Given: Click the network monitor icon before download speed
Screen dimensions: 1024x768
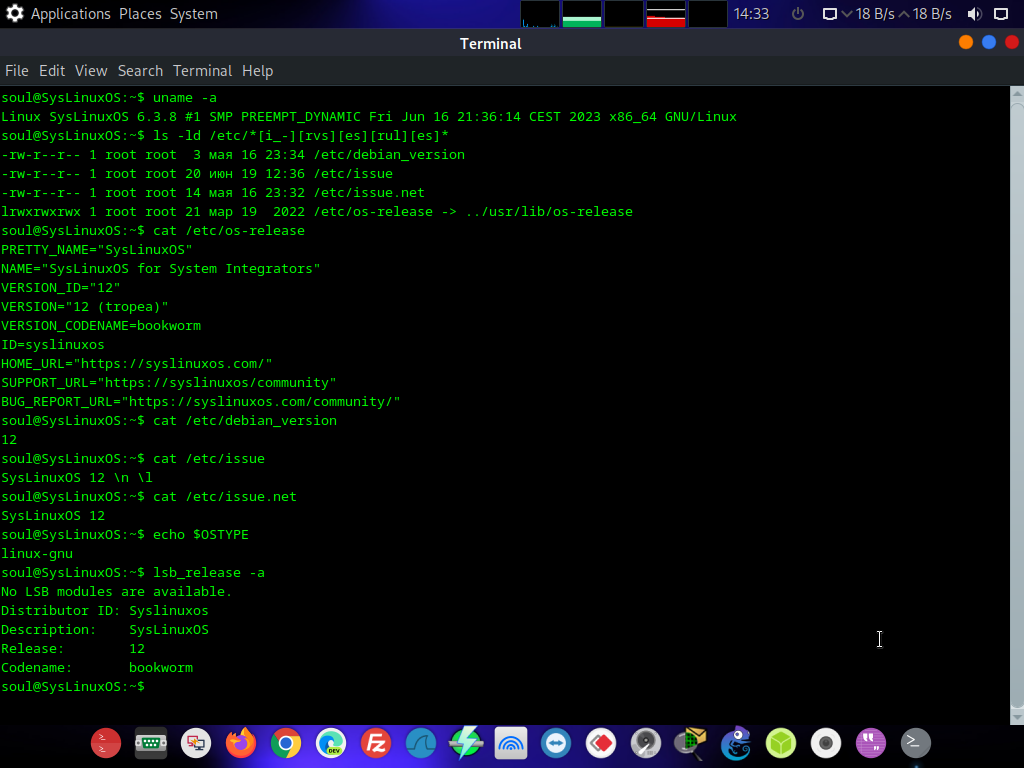Looking at the screenshot, I should click(x=829, y=14).
